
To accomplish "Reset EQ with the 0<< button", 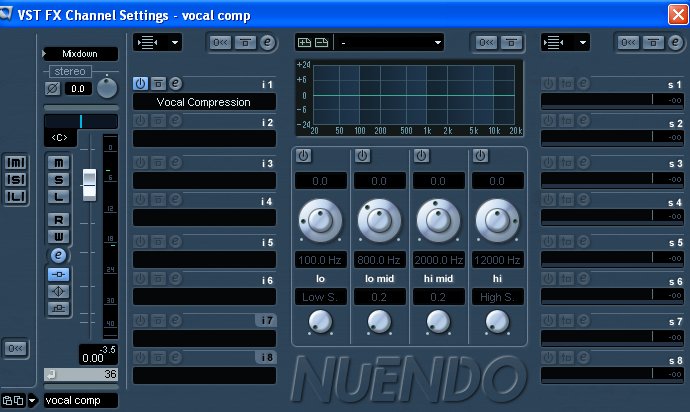I will pyautogui.click(x=486, y=43).
